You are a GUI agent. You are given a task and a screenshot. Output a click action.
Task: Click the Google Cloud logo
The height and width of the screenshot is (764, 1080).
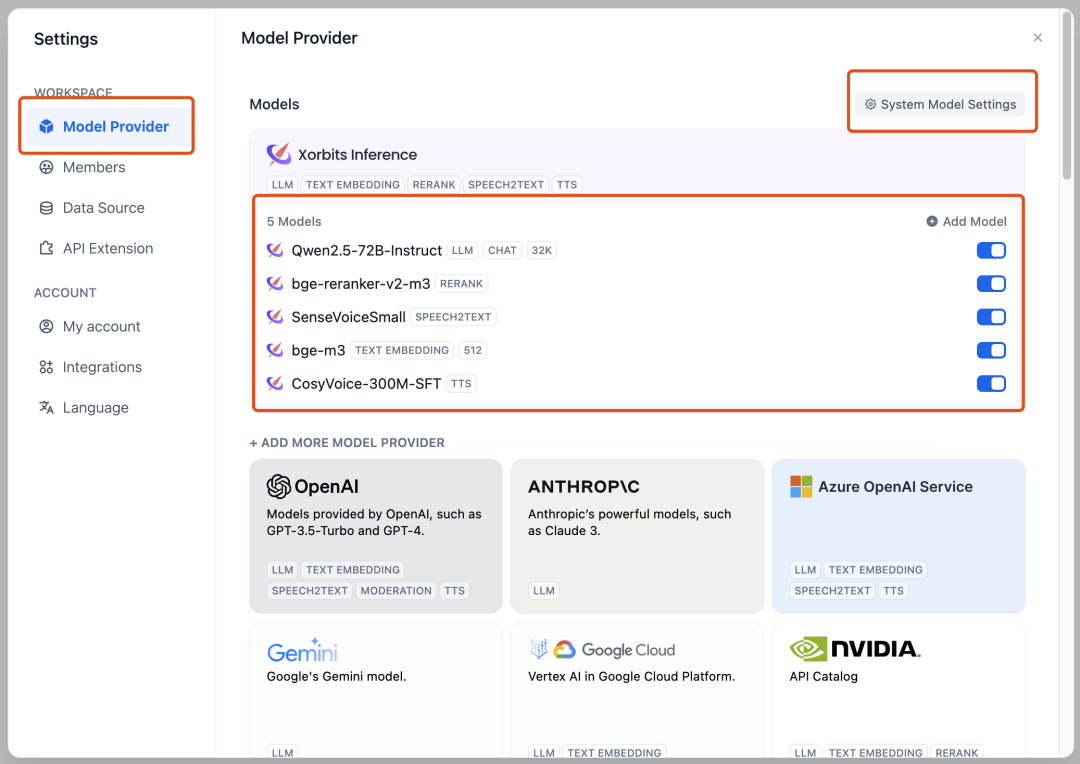pos(603,650)
